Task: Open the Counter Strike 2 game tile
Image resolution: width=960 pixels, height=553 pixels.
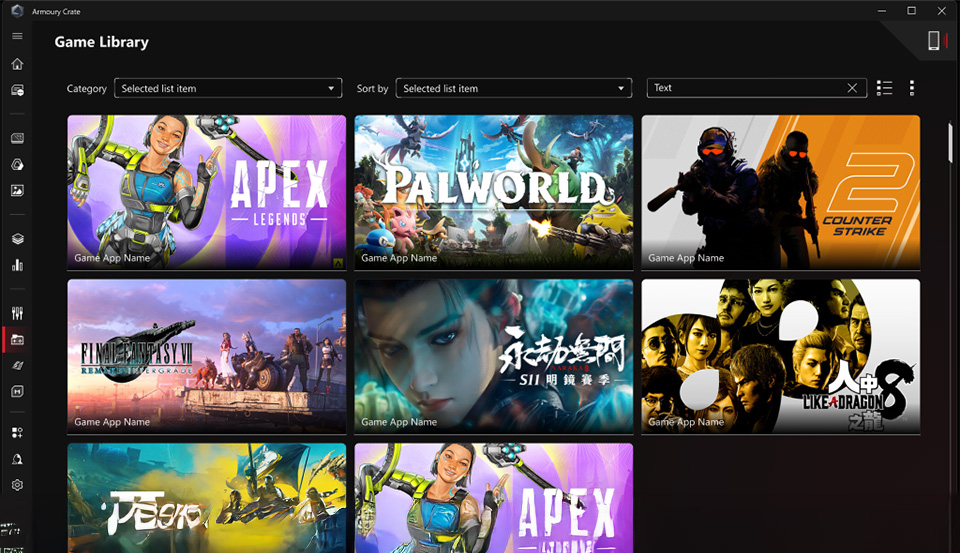Action: [780, 192]
